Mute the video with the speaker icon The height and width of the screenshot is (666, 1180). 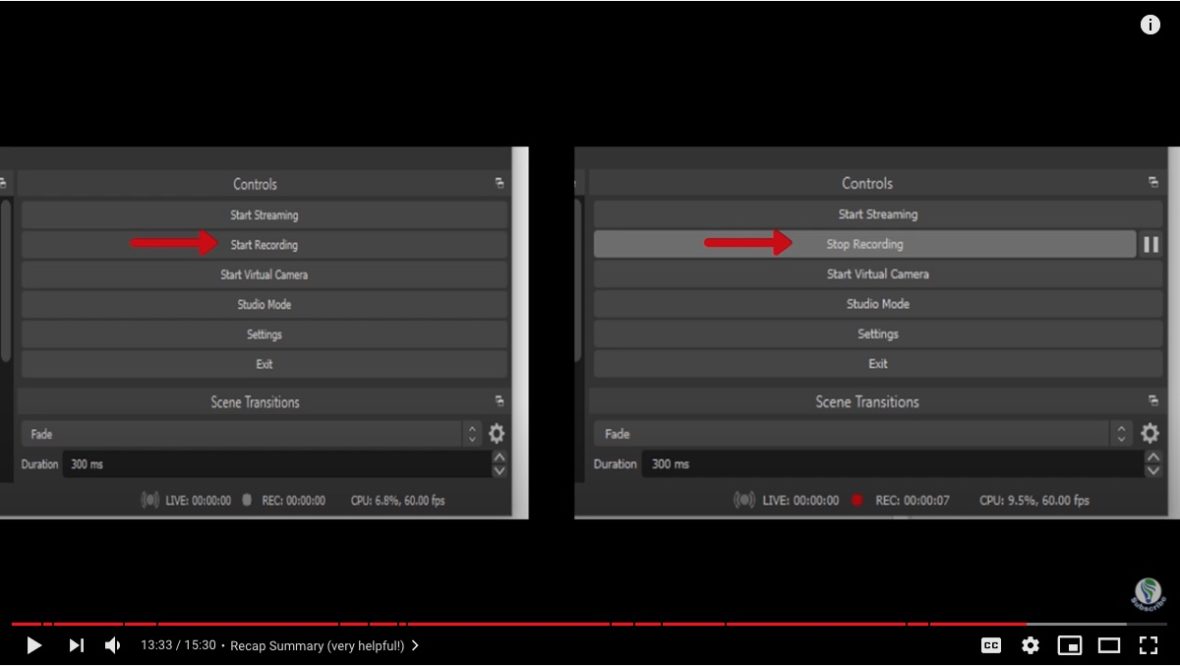pos(111,645)
